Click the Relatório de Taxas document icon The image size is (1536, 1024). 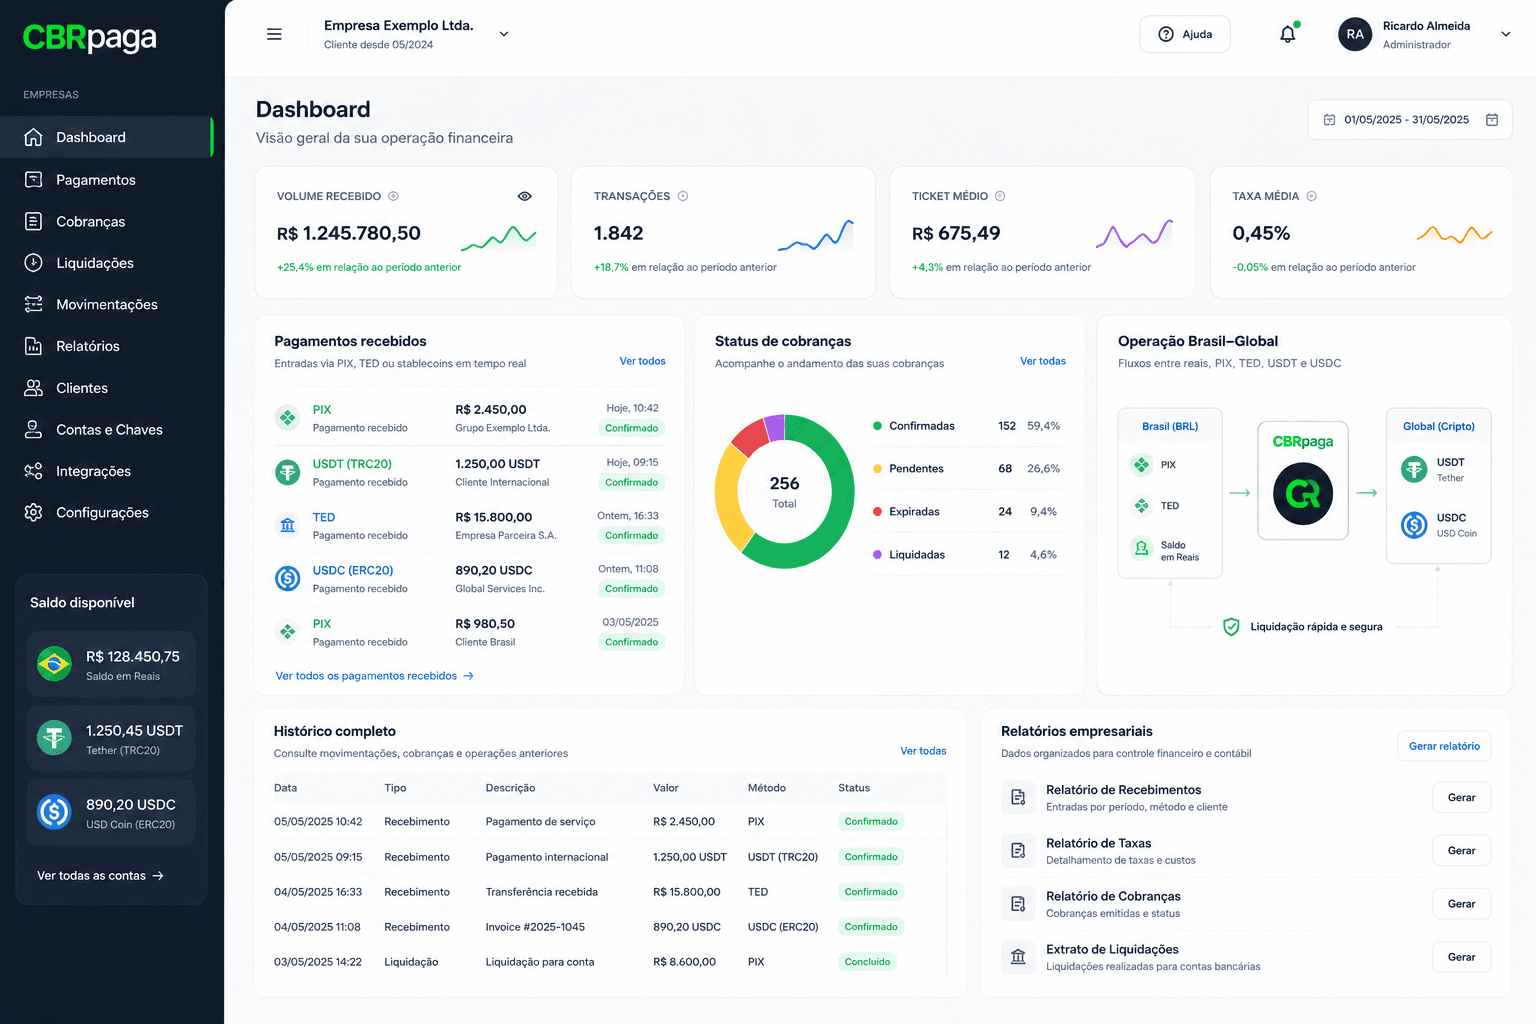[1018, 850]
